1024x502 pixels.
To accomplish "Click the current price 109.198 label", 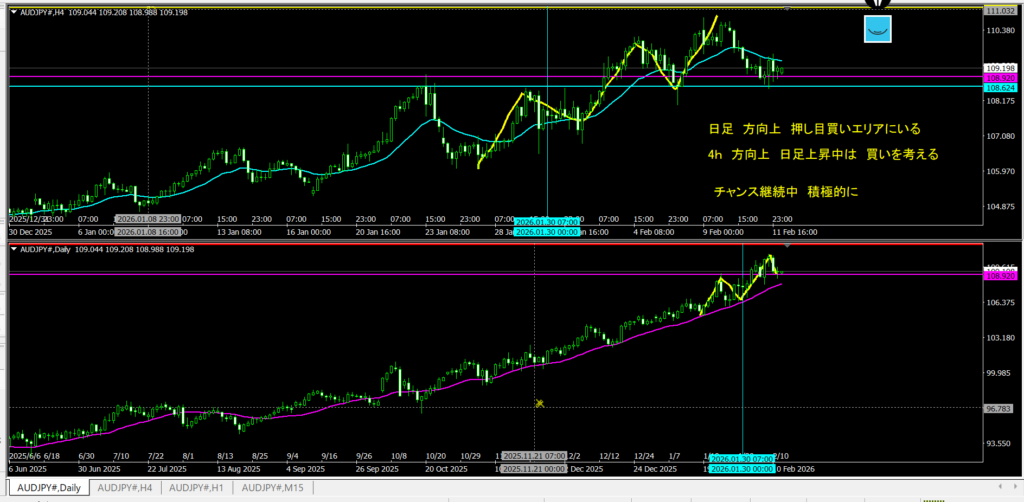I will point(1001,67).
